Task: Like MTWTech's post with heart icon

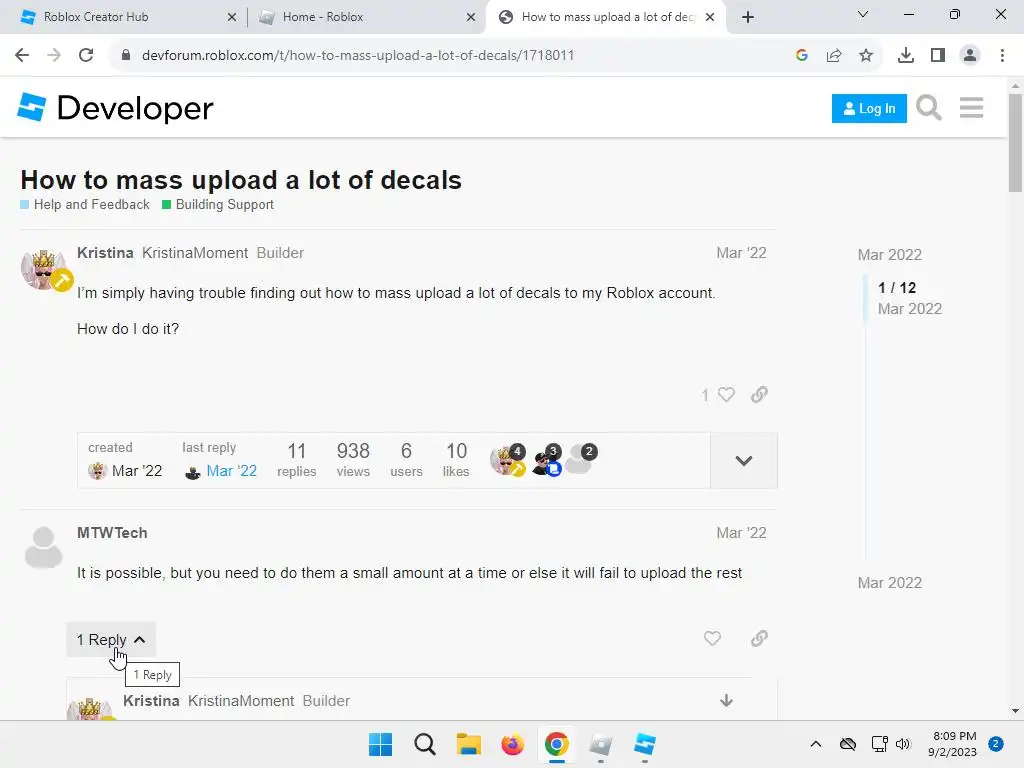Action: pyautogui.click(x=712, y=638)
